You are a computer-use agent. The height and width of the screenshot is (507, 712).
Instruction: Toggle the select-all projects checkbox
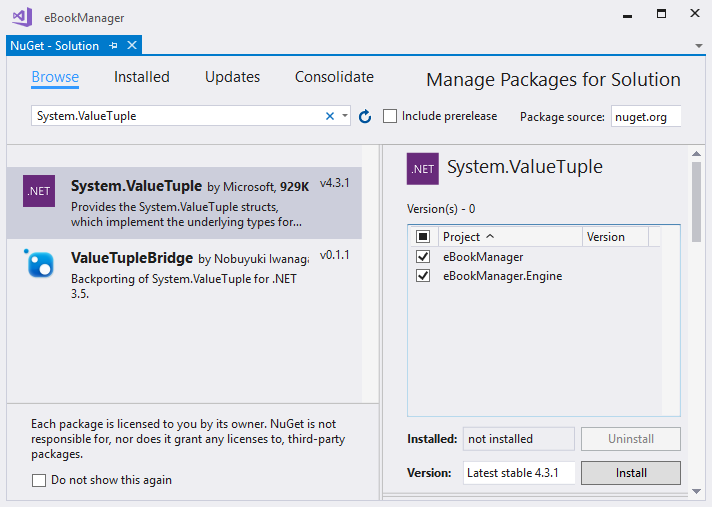(x=423, y=236)
